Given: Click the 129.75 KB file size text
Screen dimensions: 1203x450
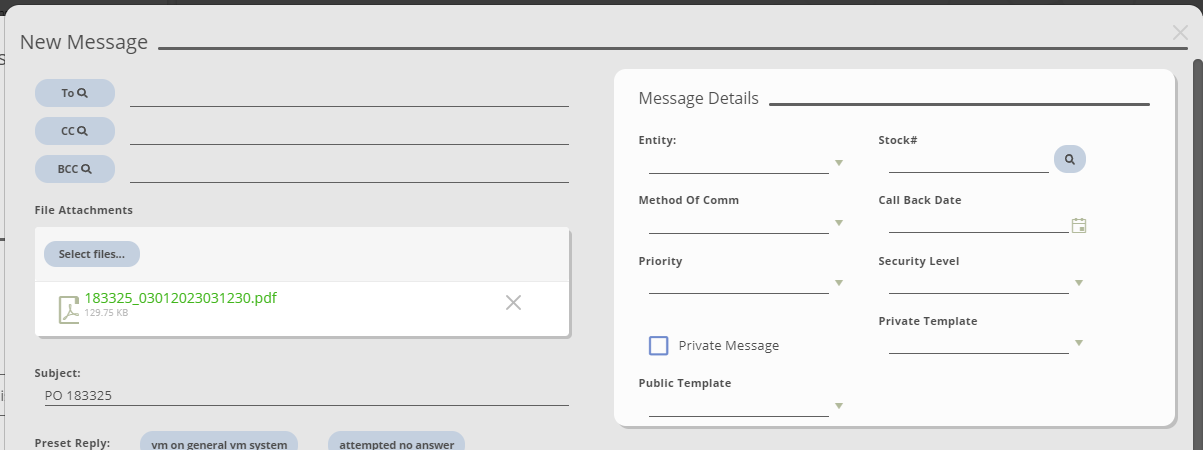Looking at the screenshot, I should coord(106,313).
